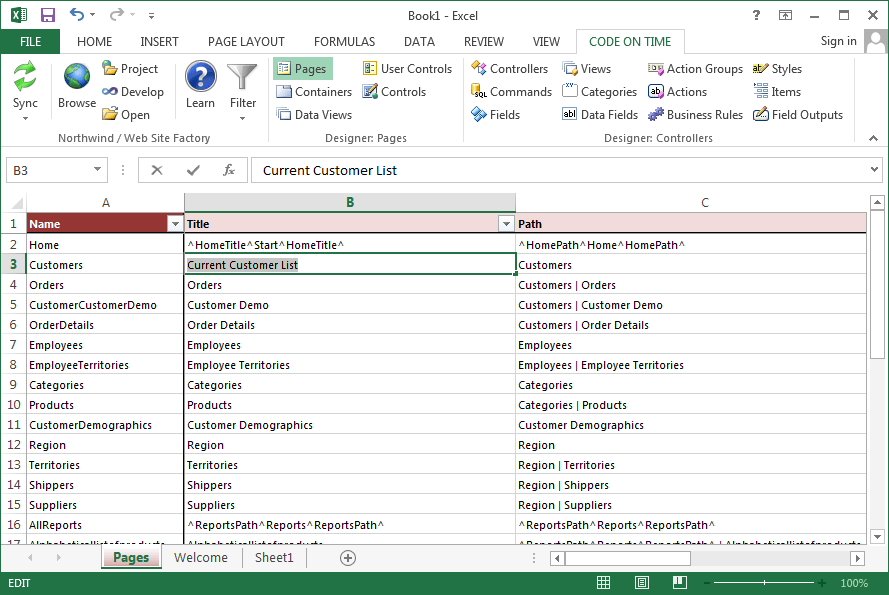This screenshot has width=889, height=595.
Task: Open the Title column filter dropdown
Action: [x=507, y=222]
